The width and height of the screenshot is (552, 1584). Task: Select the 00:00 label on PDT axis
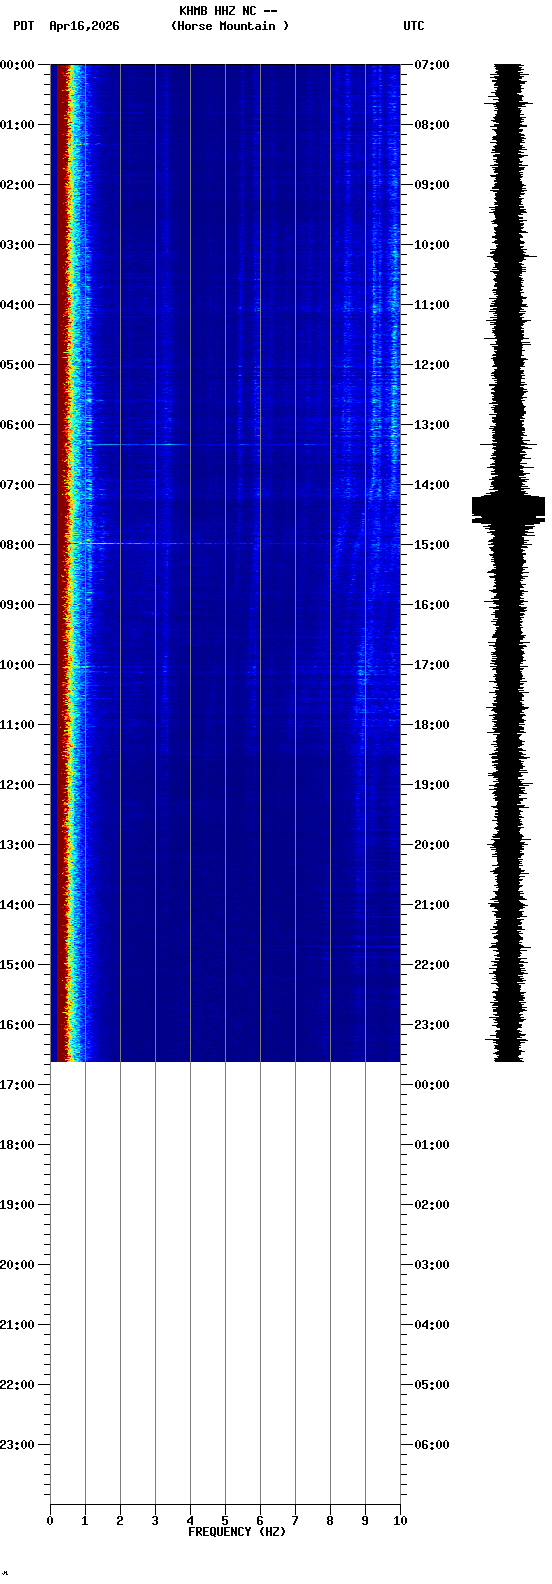tap(17, 65)
